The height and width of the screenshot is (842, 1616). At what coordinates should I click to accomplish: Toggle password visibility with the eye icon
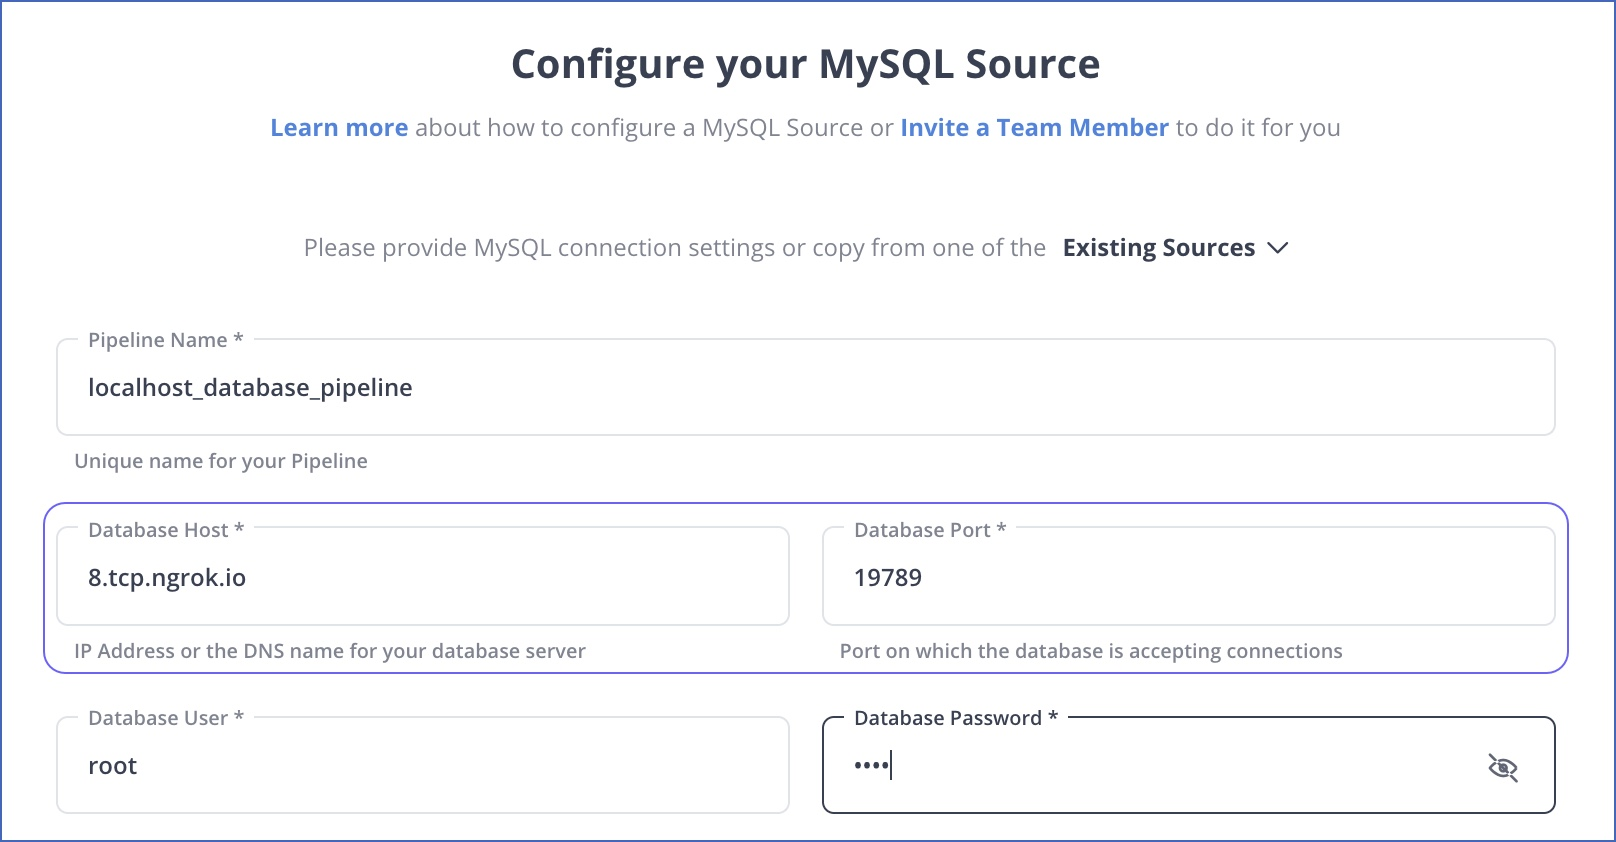click(1503, 767)
